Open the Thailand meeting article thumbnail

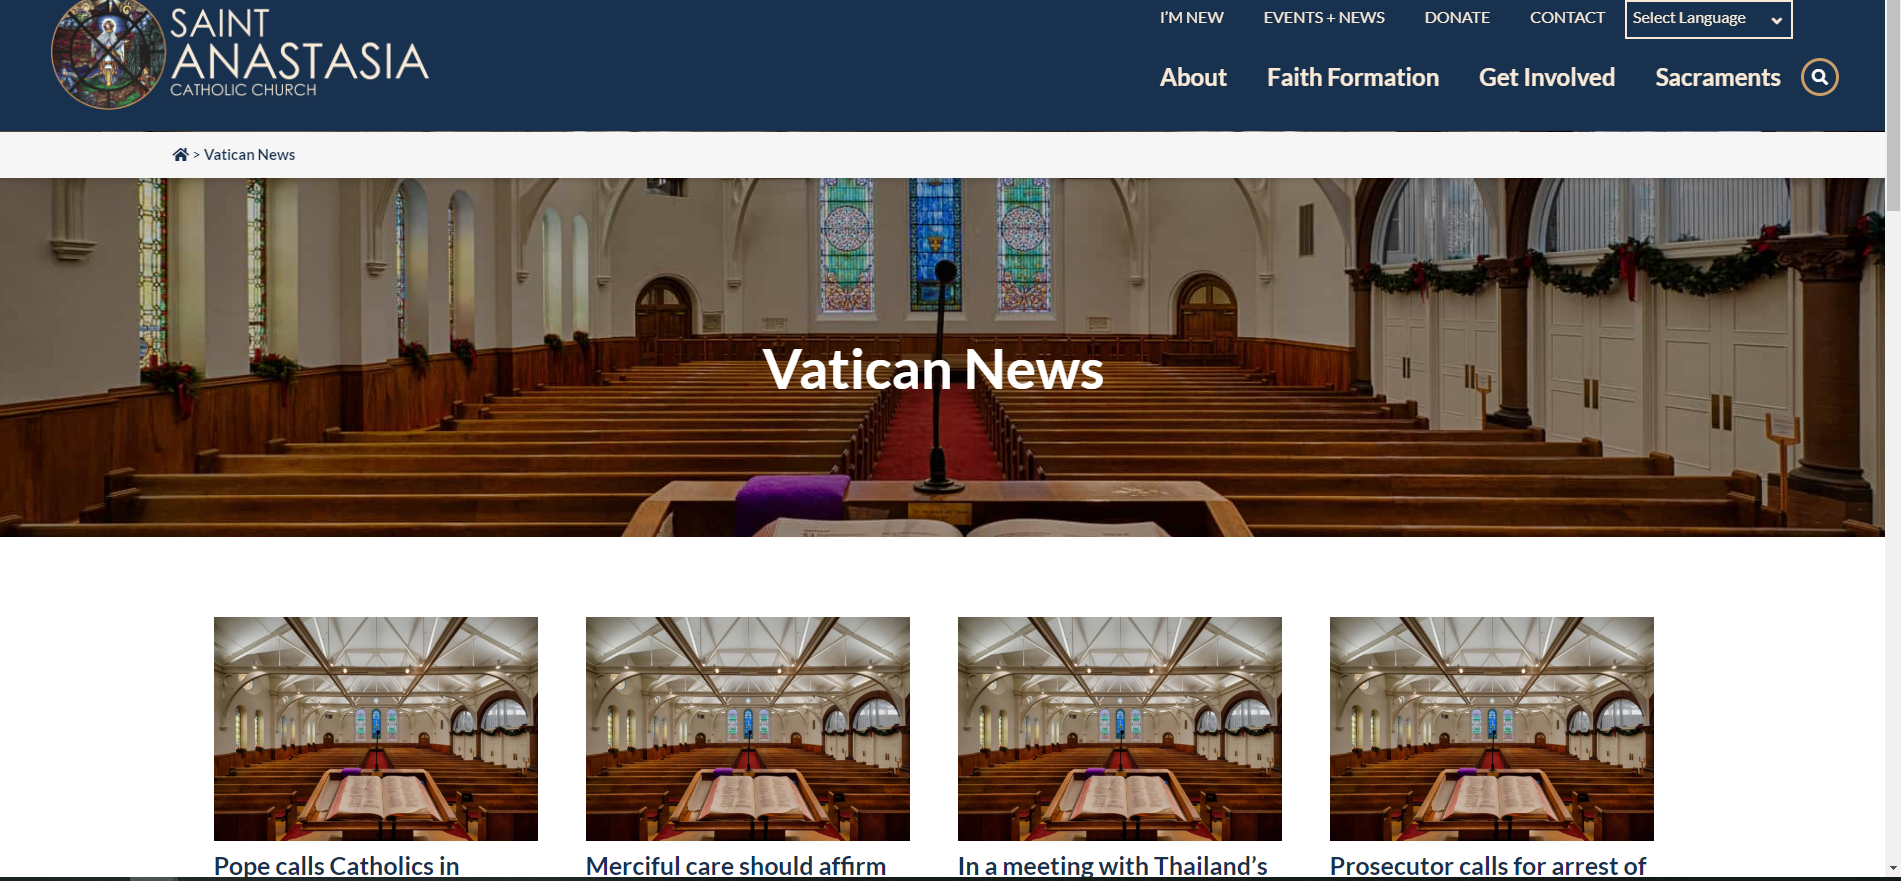point(1120,729)
